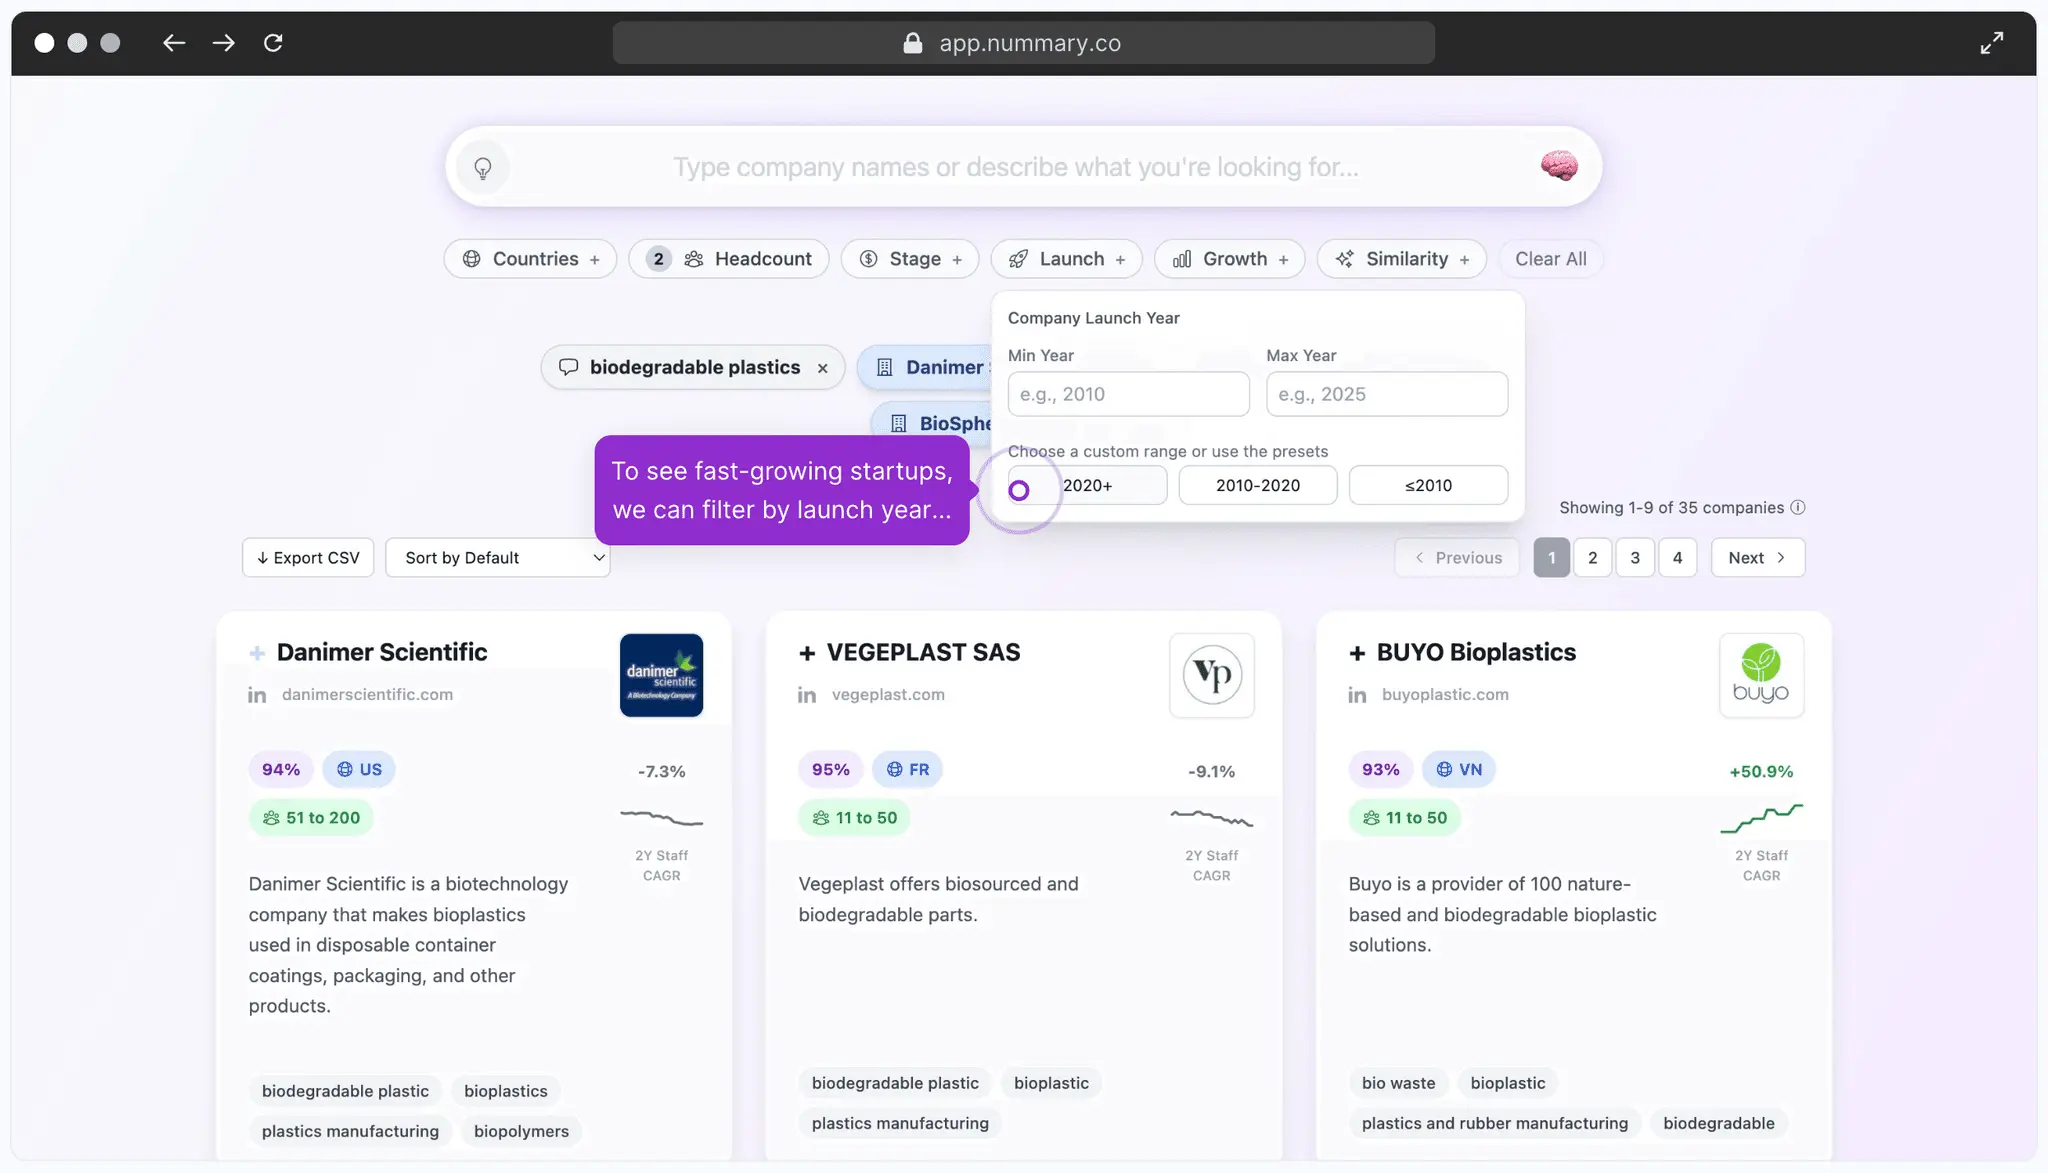Screen dimensions: 2048x1173
Task: Select the ≤2010 launch year preset
Action: click(x=1428, y=485)
